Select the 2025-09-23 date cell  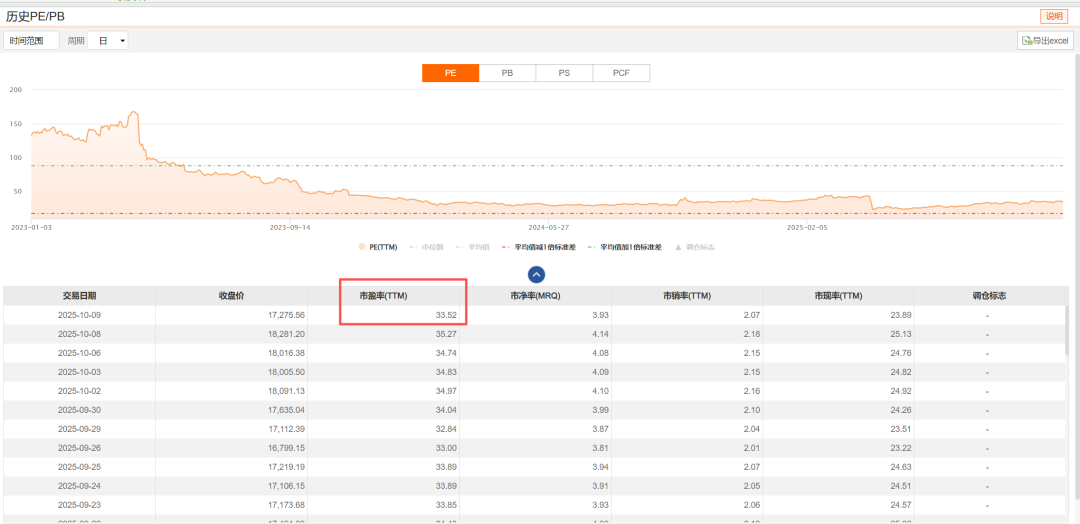[79, 505]
